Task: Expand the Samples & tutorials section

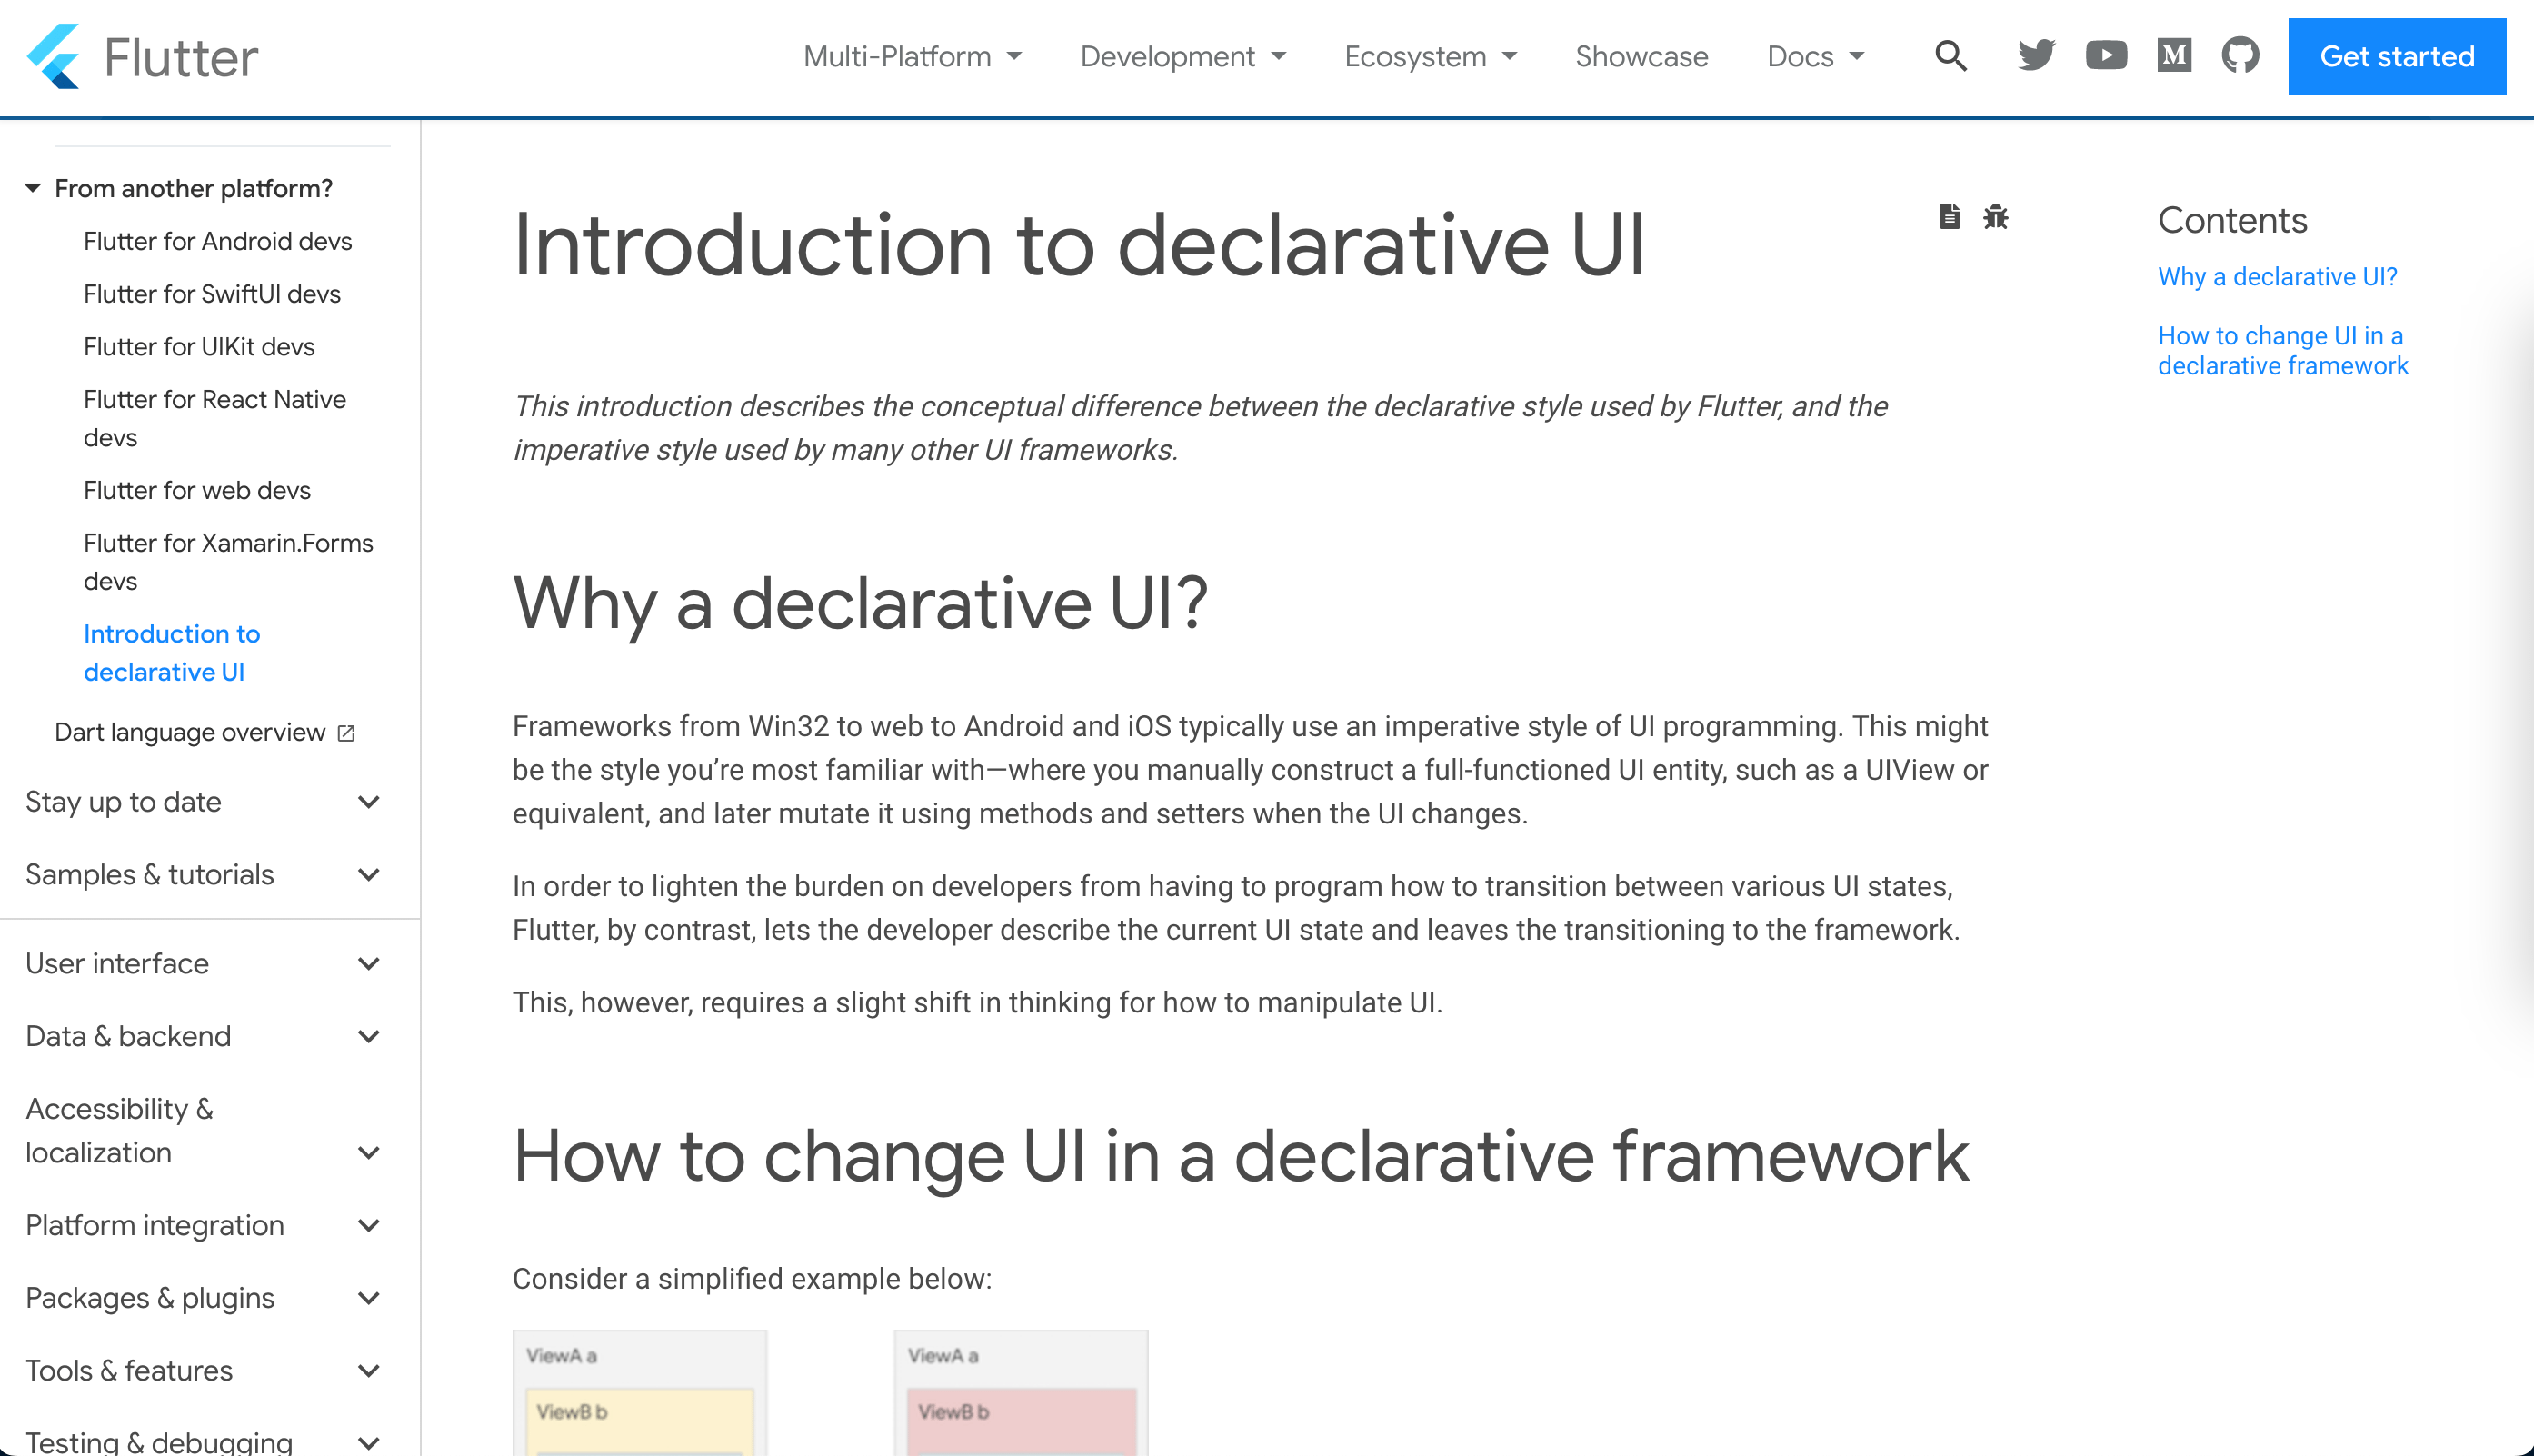Action: (203, 875)
